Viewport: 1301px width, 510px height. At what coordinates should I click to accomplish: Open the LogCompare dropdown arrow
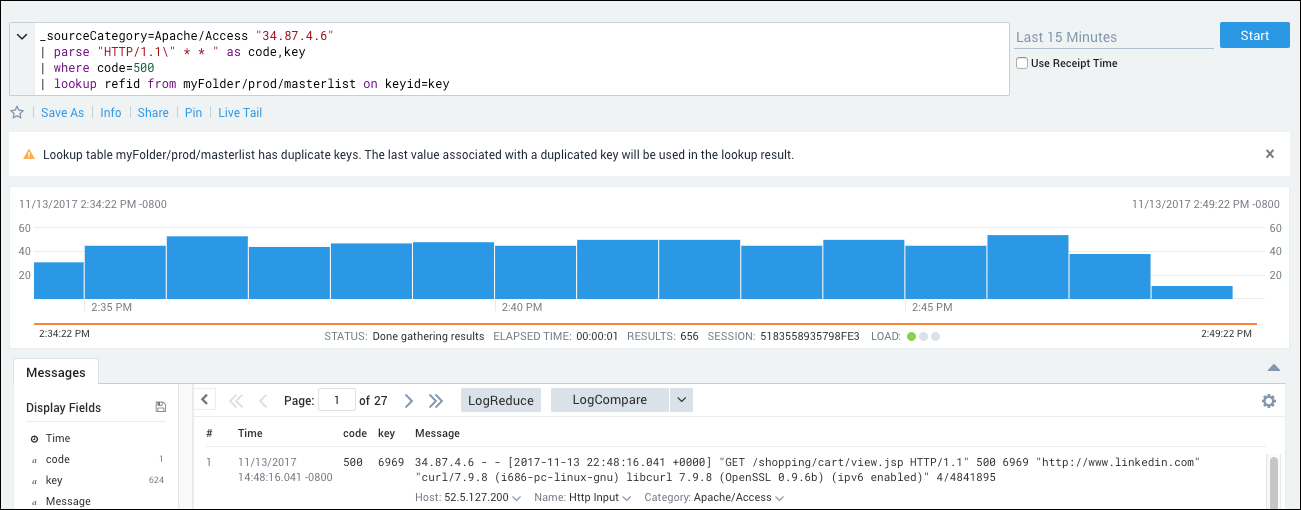[x=681, y=400]
